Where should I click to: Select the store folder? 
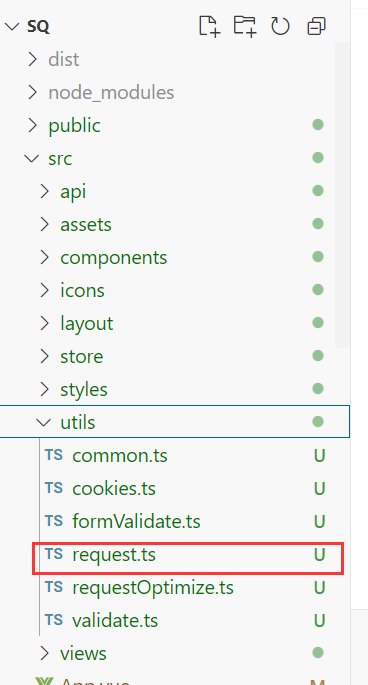coord(175,356)
